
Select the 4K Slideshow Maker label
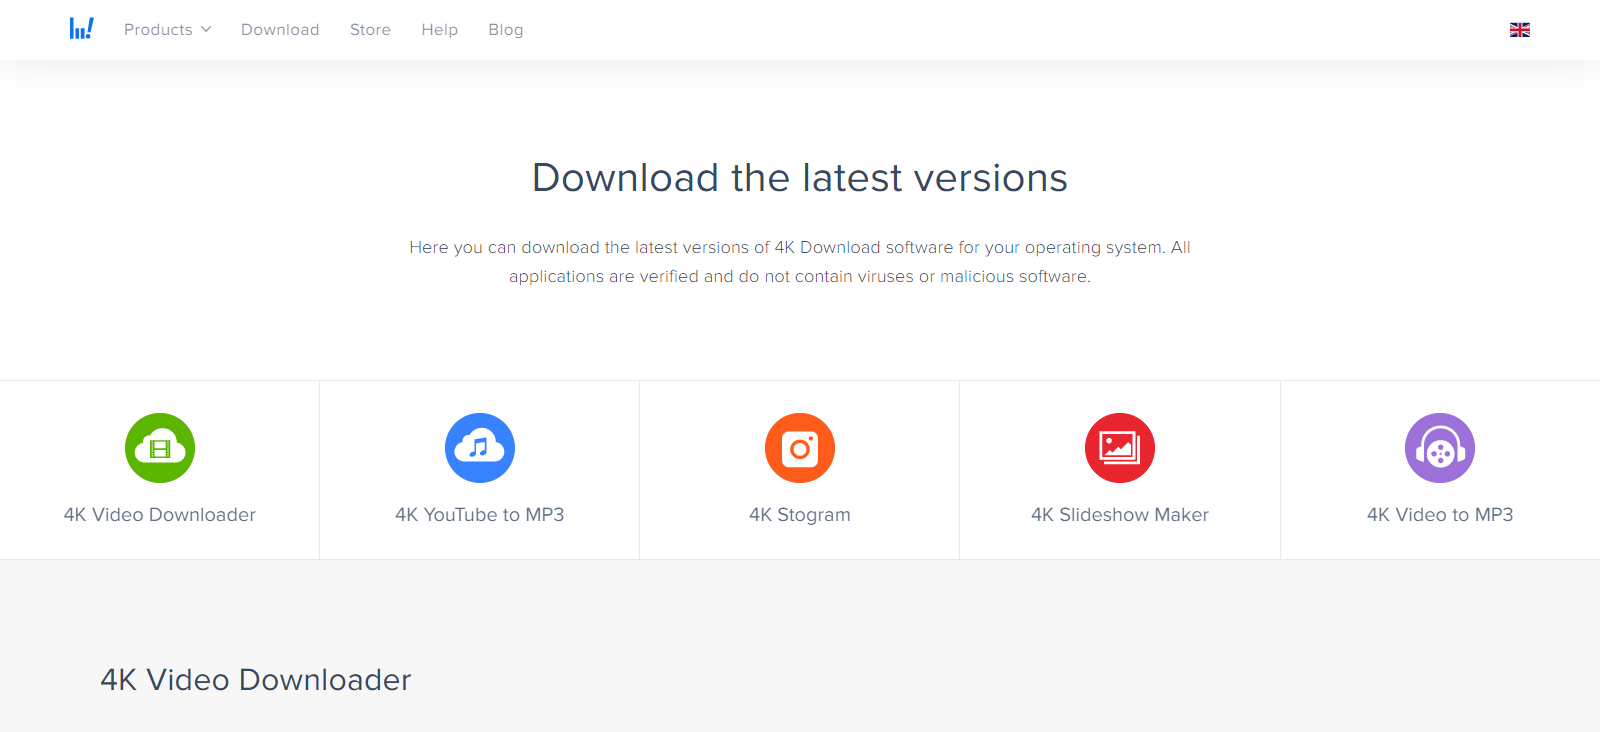pos(1120,515)
